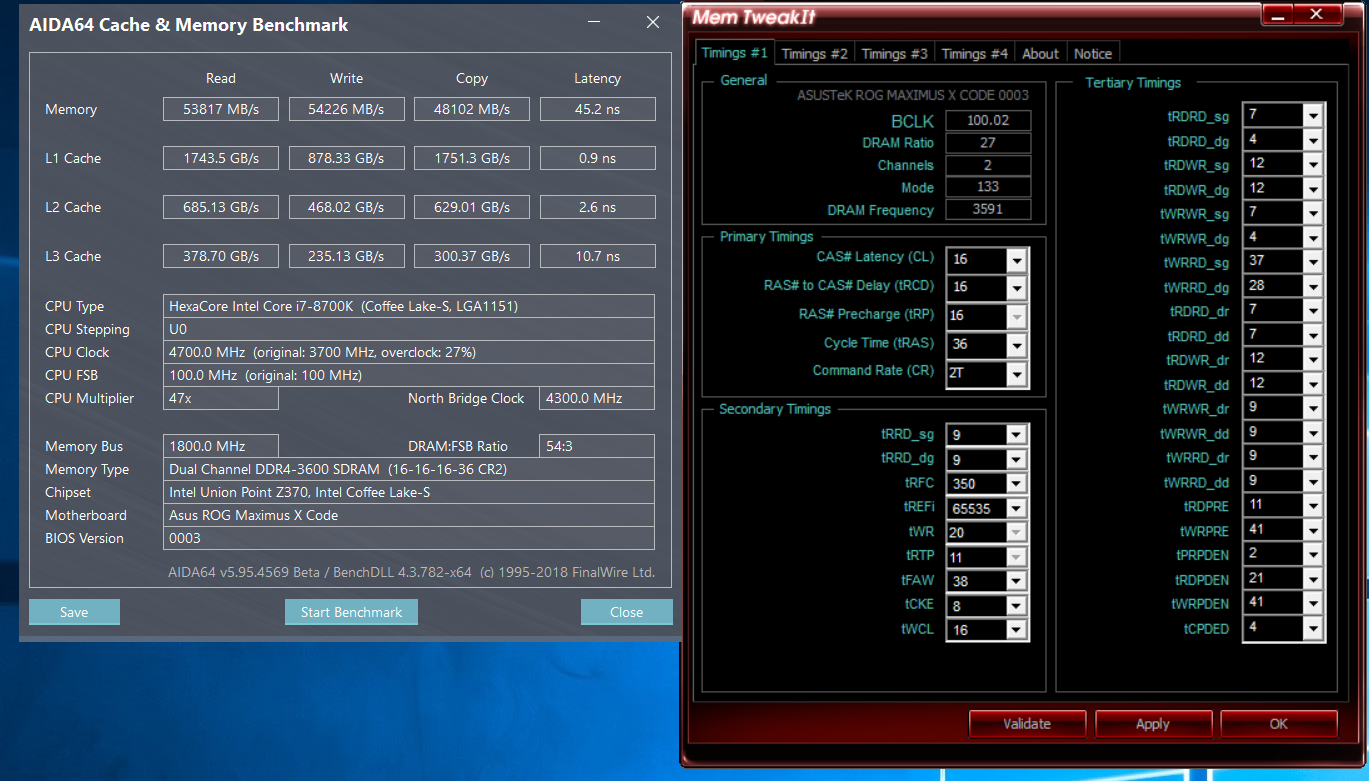Screen dimensions: 1369x781
Task: Open the tRDRD_sg dropdown
Action: 1313,116
